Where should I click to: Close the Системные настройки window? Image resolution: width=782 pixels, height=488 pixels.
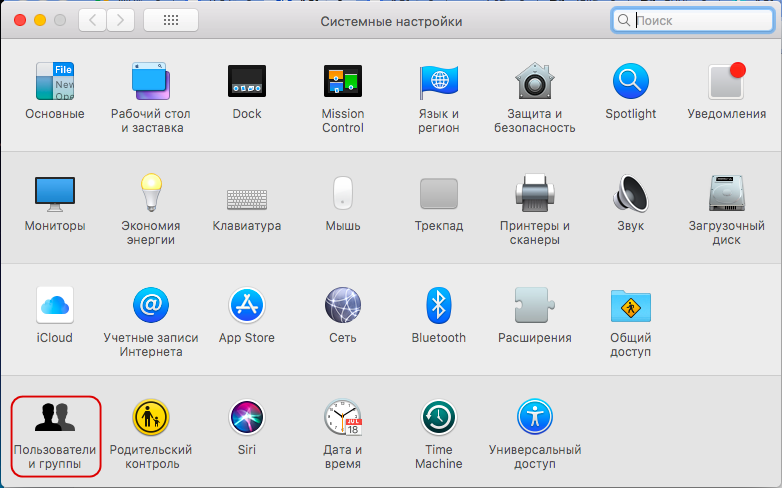click(x=20, y=20)
